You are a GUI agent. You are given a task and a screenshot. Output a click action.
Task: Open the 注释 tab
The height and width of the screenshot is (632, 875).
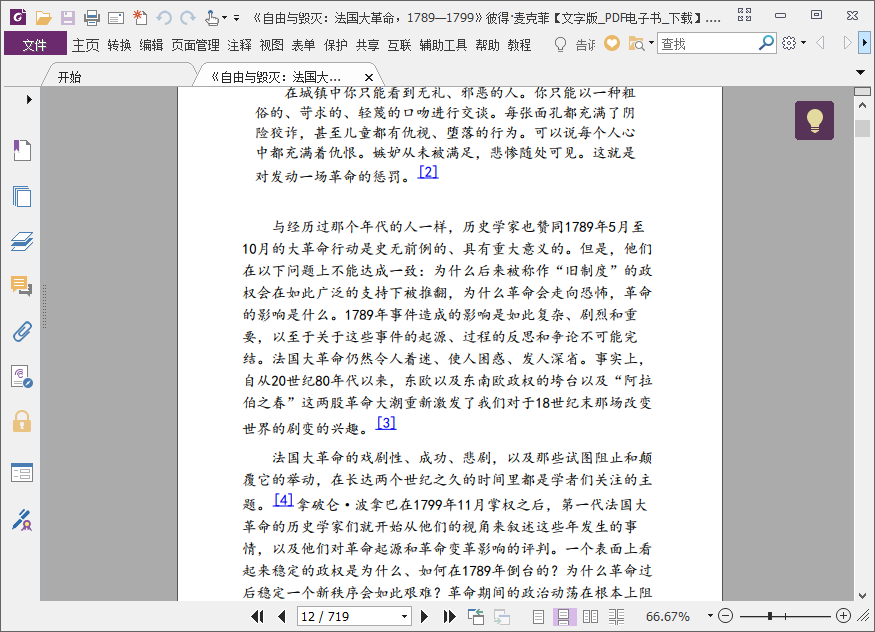point(239,45)
